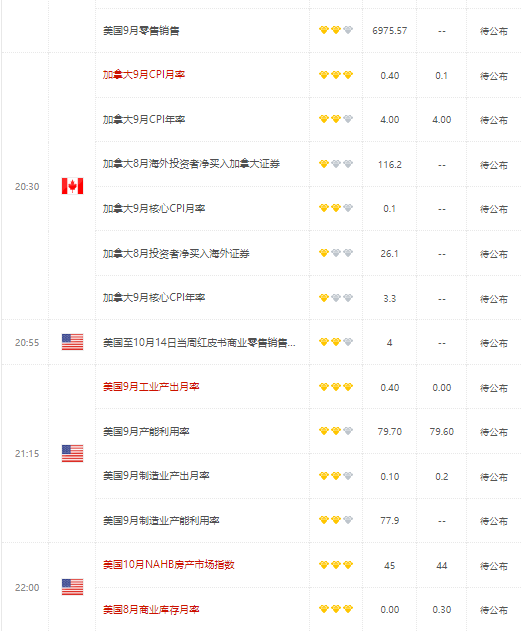
Task: Click 待公布 status for 美国9月工业产出月率
Action: tap(494, 388)
